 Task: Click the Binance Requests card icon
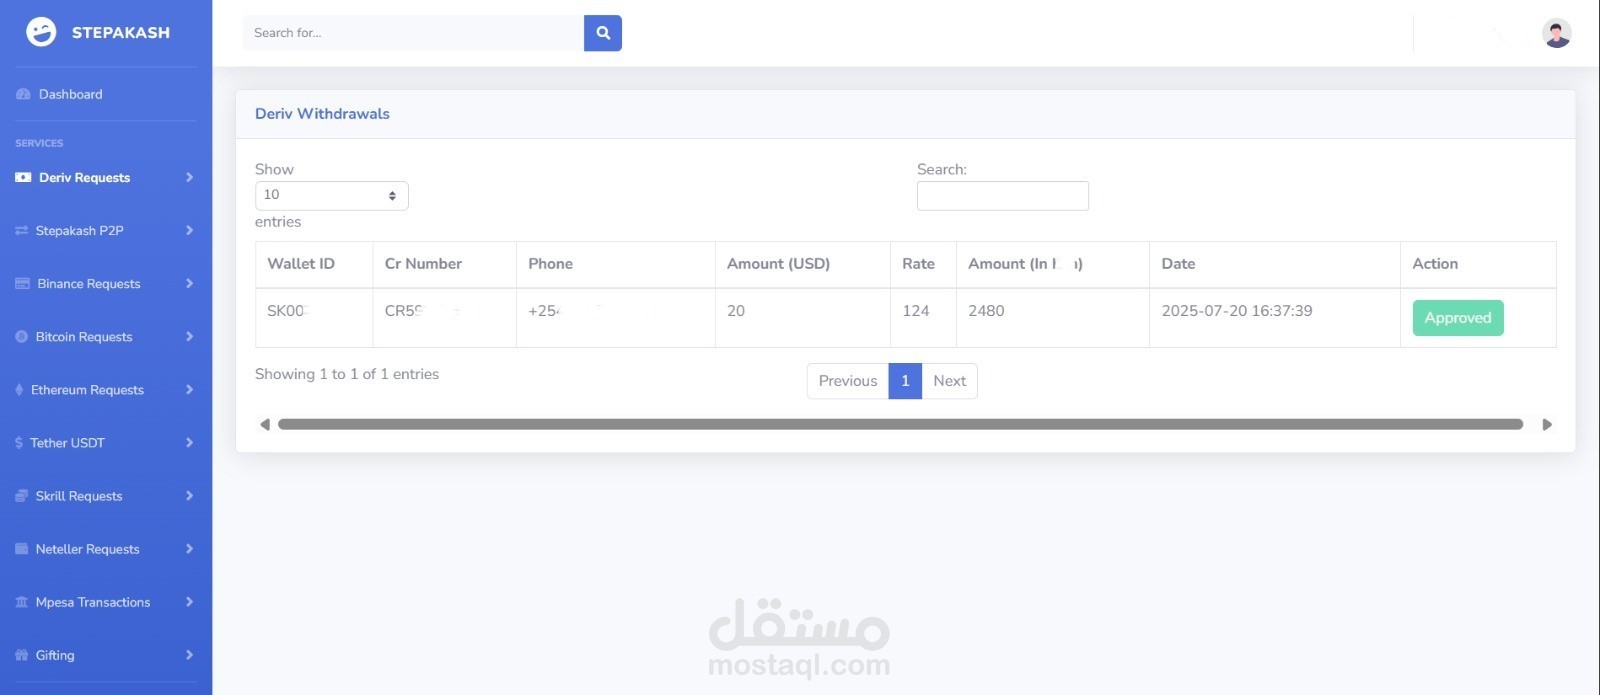click(22, 283)
